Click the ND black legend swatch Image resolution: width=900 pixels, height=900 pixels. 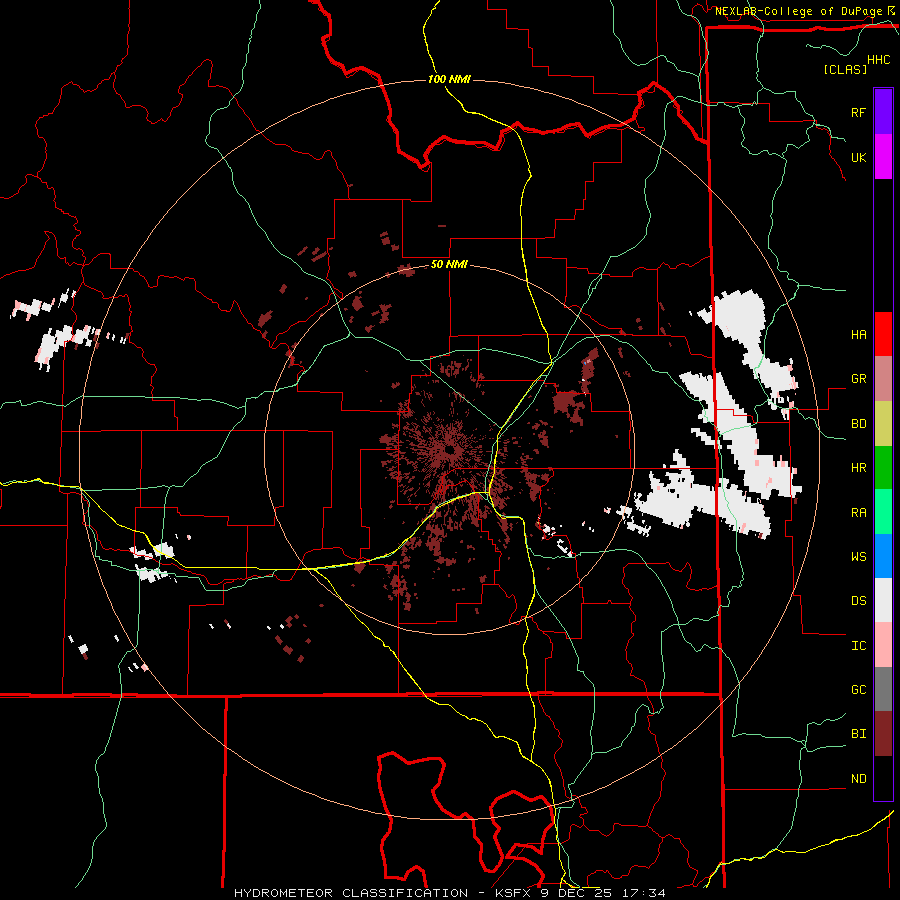tap(883, 778)
